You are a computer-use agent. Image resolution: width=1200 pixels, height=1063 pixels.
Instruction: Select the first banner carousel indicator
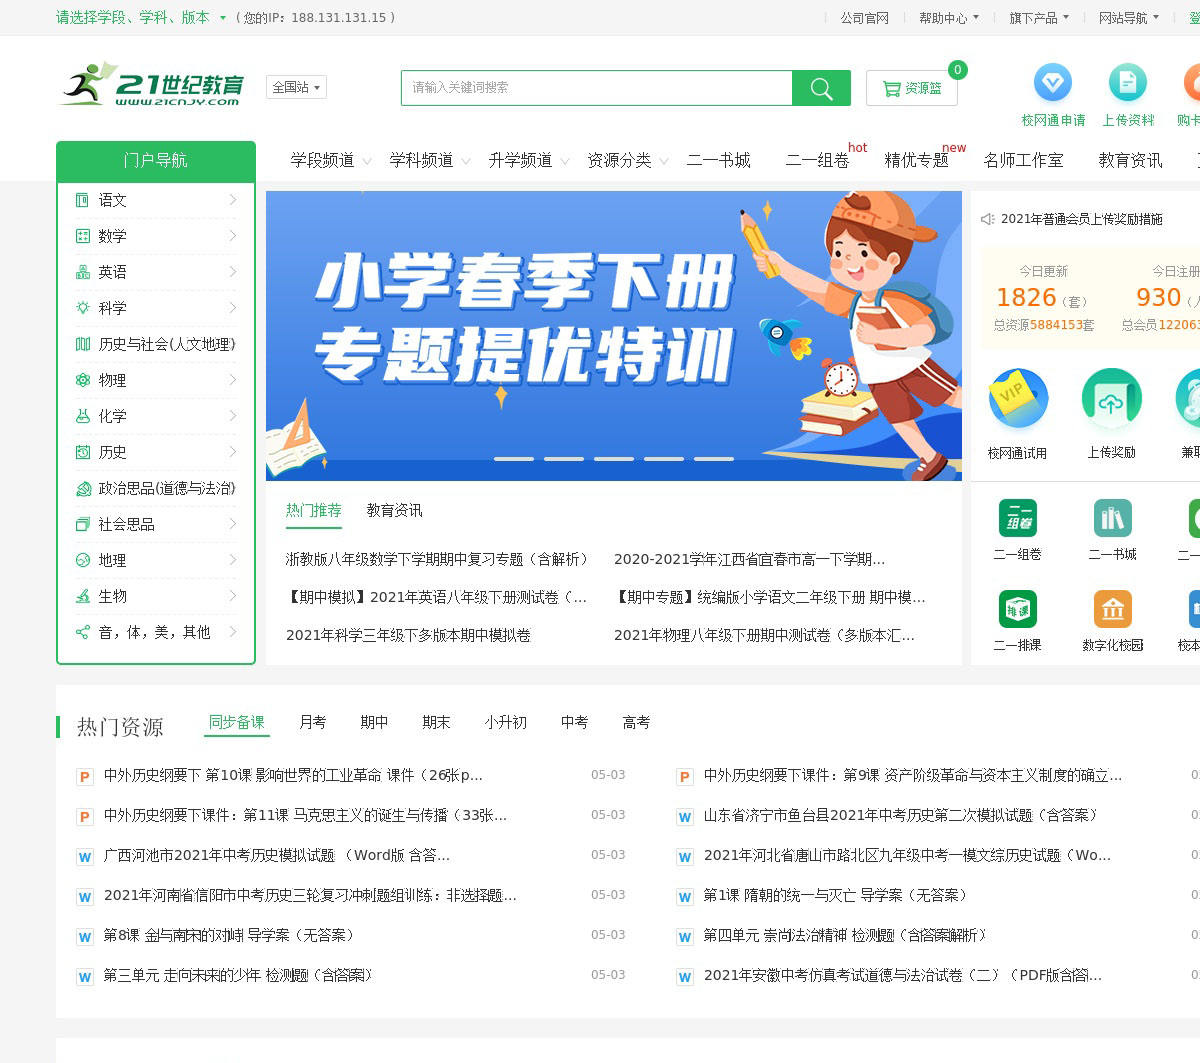pos(514,459)
